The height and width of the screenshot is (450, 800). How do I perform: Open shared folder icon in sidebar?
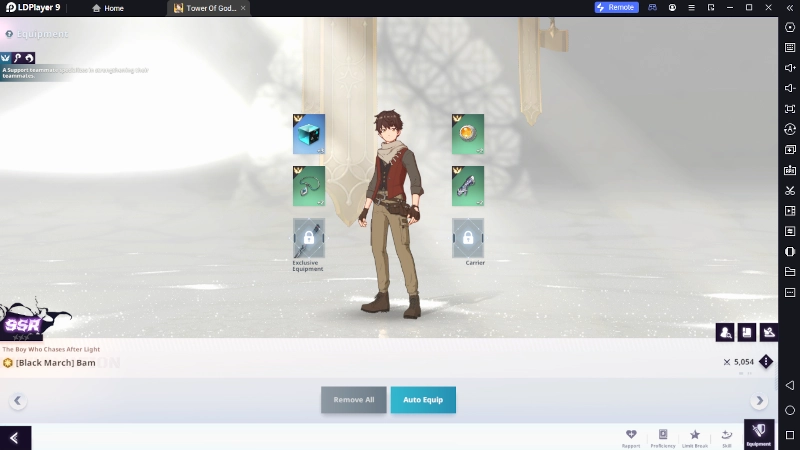pos(790,272)
